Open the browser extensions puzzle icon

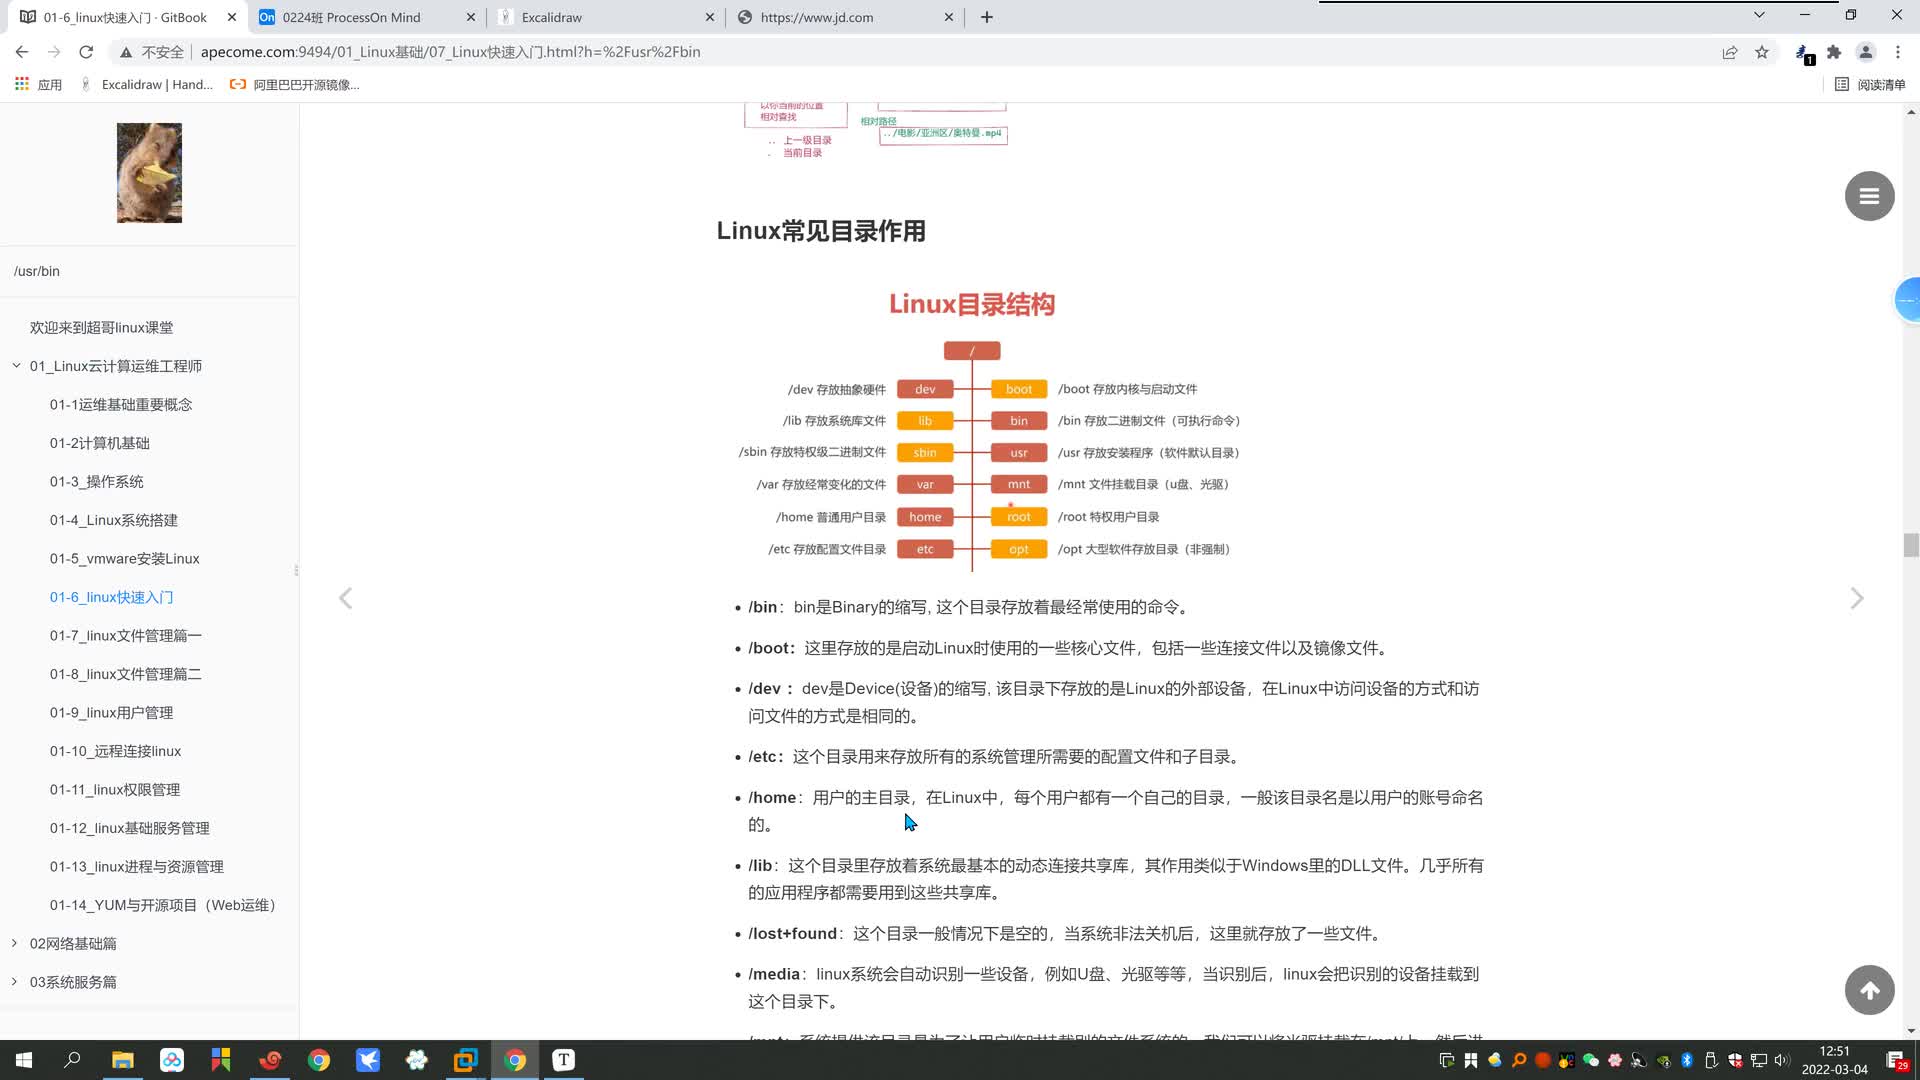(x=1834, y=52)
